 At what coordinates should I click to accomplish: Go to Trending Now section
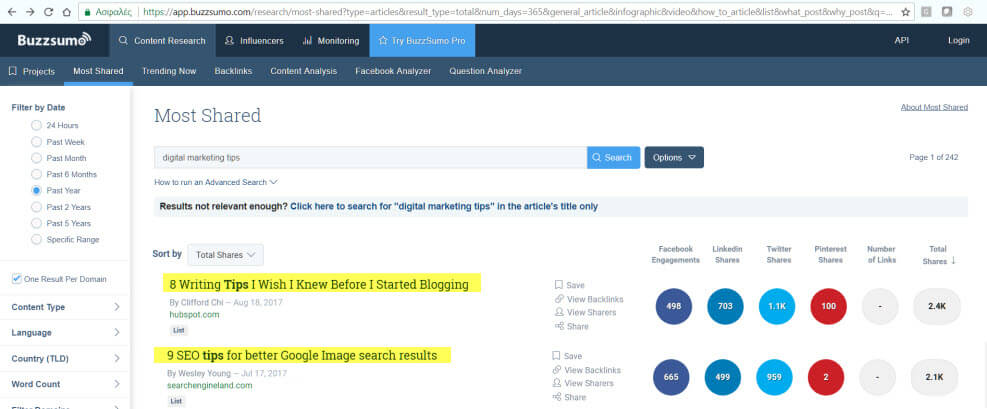(169, 71)
